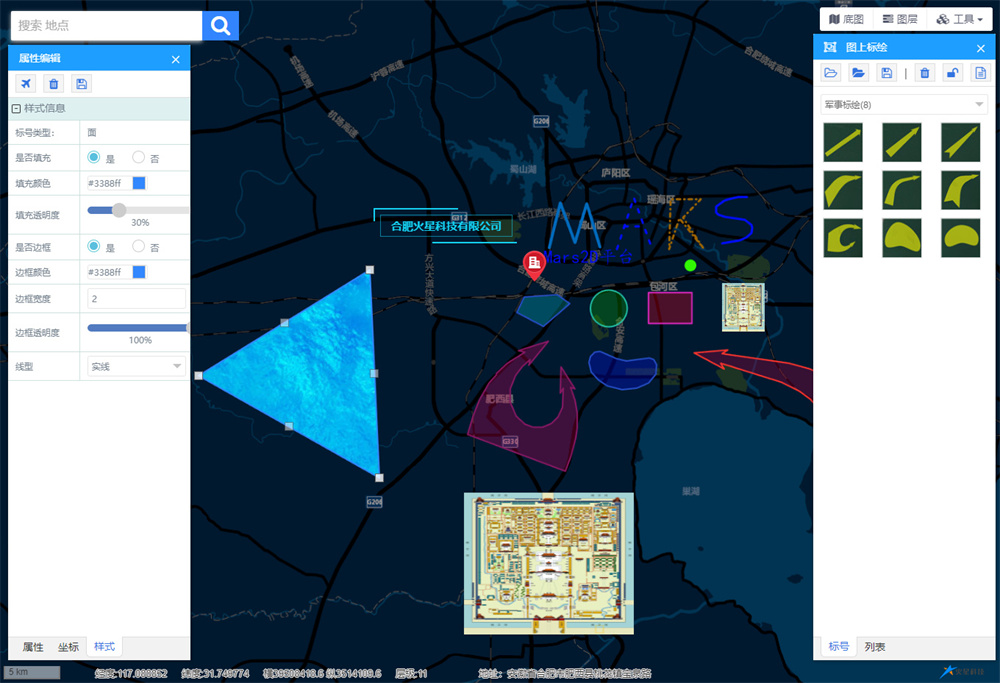Click the first open-folder icon in 图上标绘
The width and height of the screenshot is (1000, 683).
[831, 73]
